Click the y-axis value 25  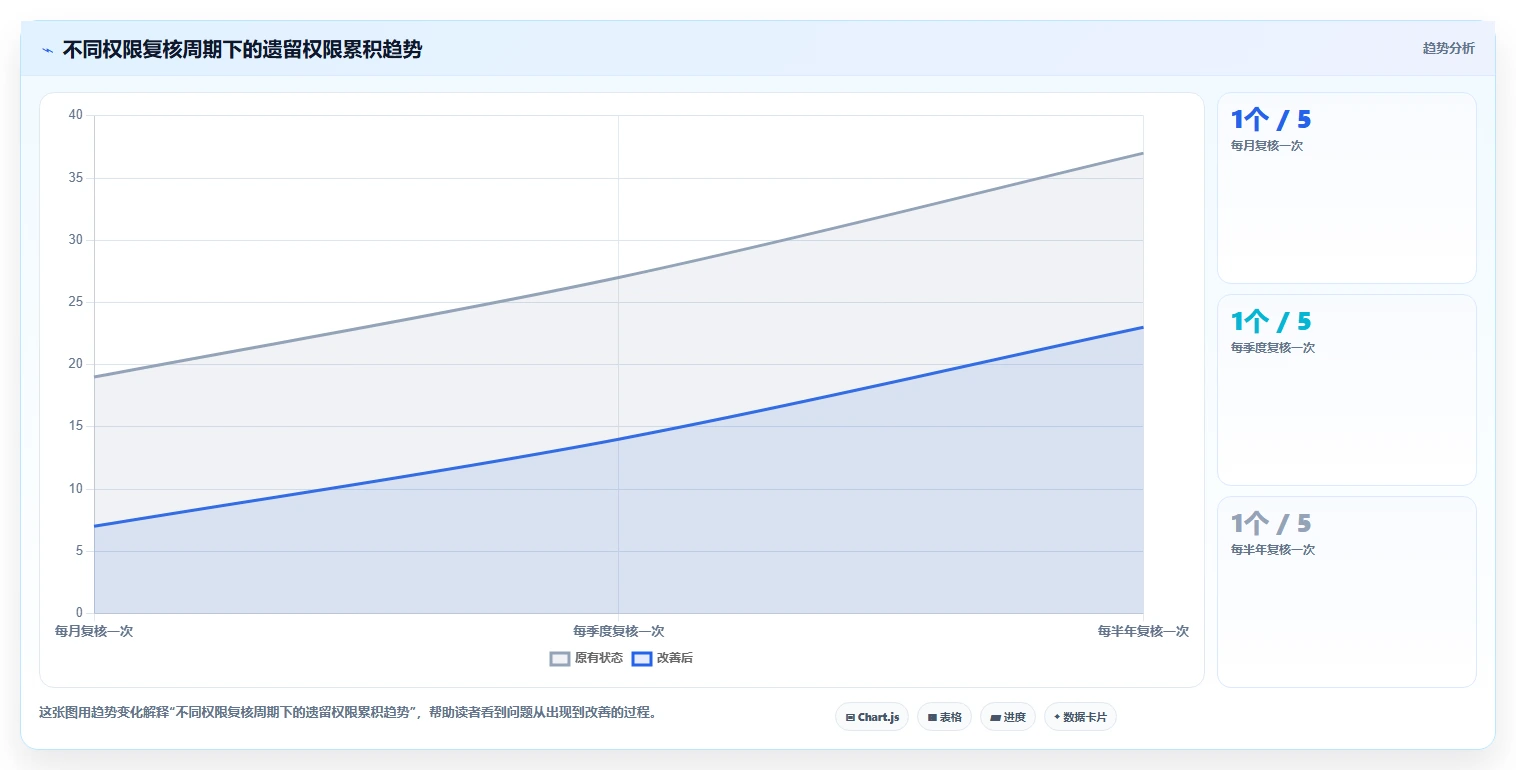coord(76,302)
